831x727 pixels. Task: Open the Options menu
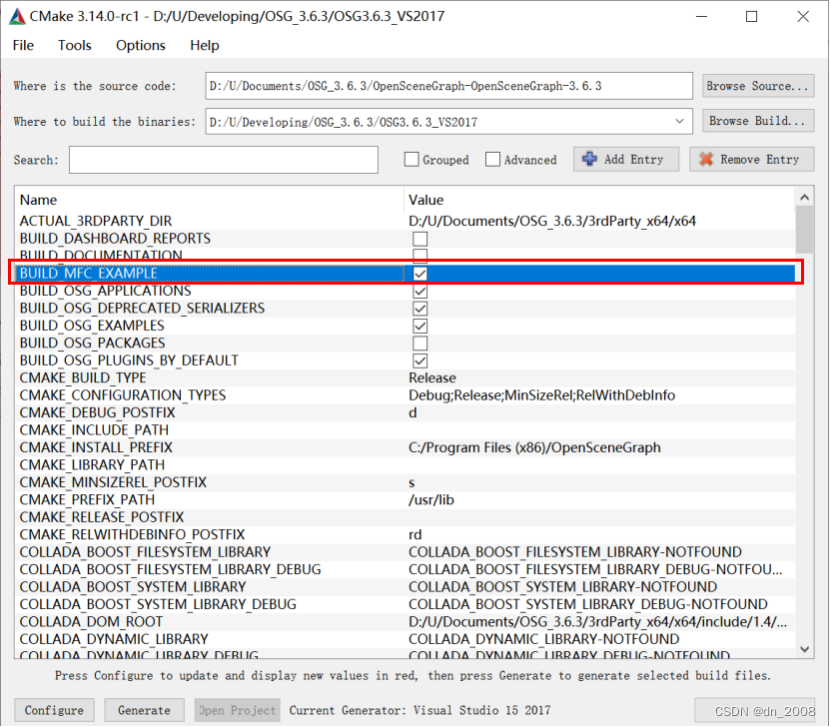tap(140, 46)
